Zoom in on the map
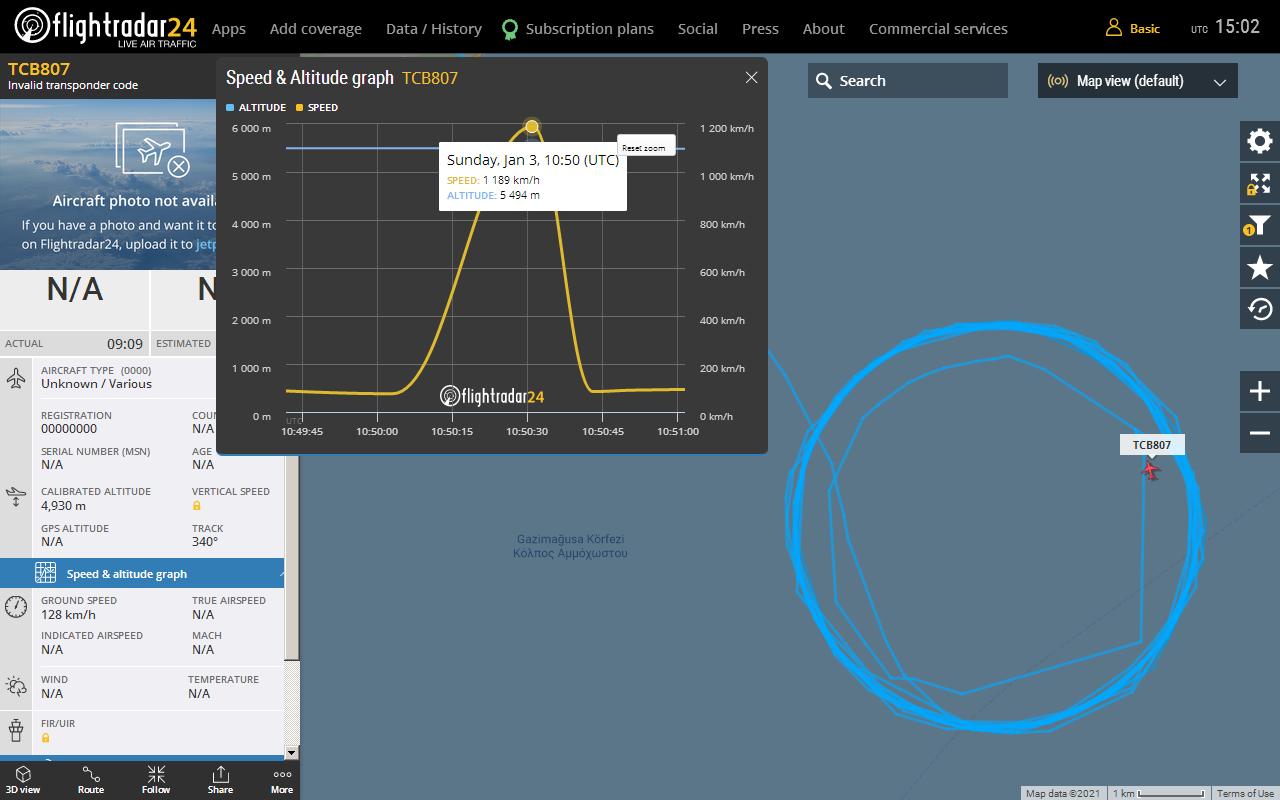The height and width of the screenshot is (800, 1280). pos(1260,391)
